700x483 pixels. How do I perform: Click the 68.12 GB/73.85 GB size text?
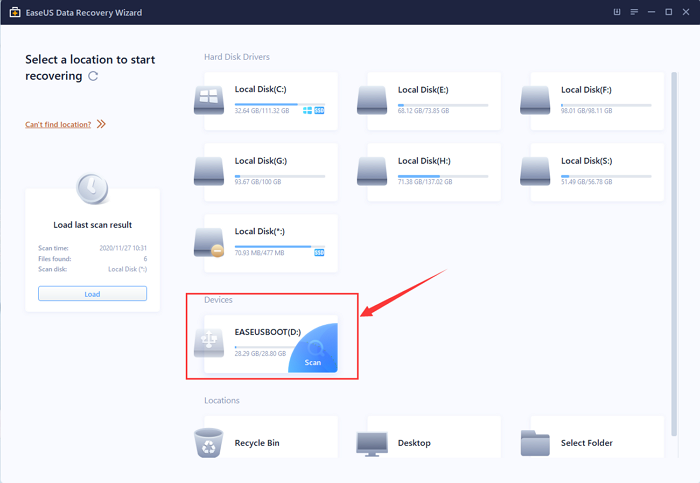pos(423,111)
